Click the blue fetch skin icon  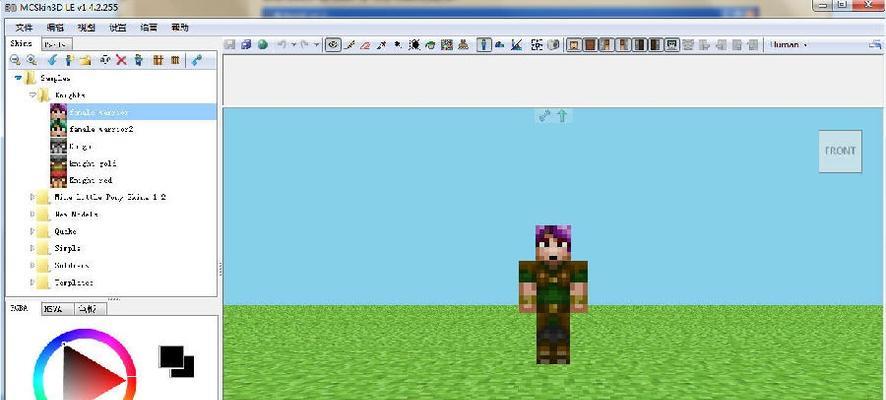tap(197, 60)
